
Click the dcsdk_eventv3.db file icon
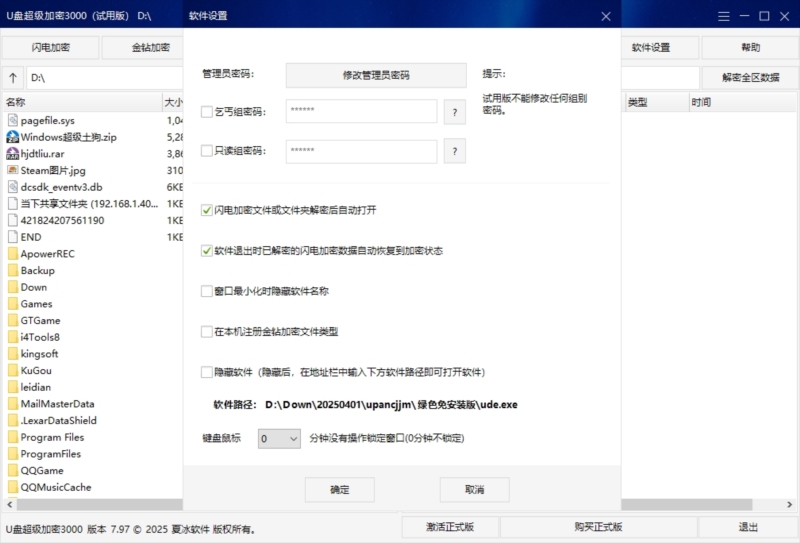13,187
